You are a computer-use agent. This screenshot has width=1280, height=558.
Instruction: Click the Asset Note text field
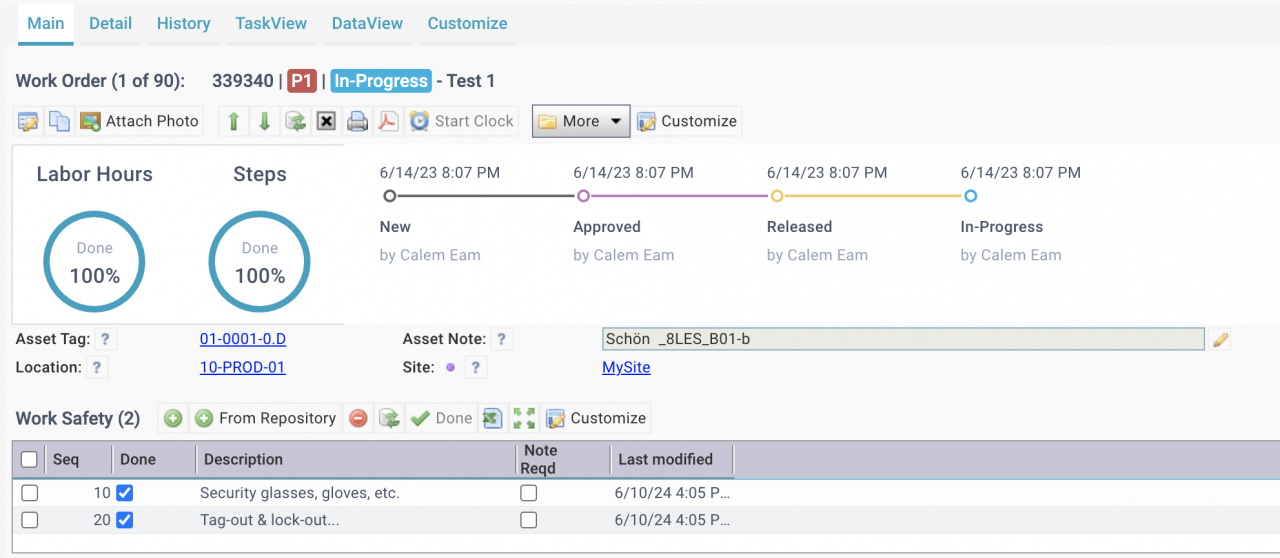(x=903, y=339)
